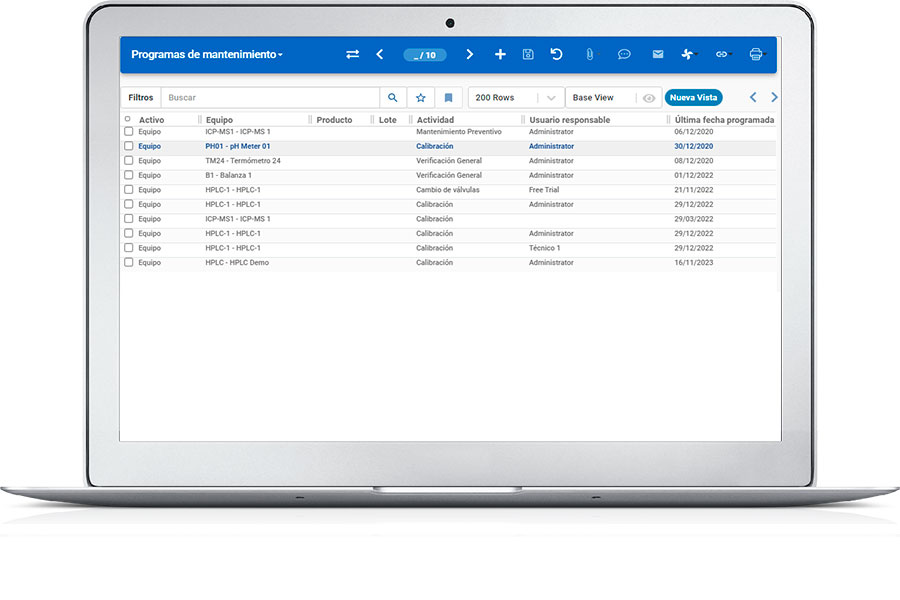Tick checkbox for PH01 - pH Meter 01 row

tap(128, 146)
